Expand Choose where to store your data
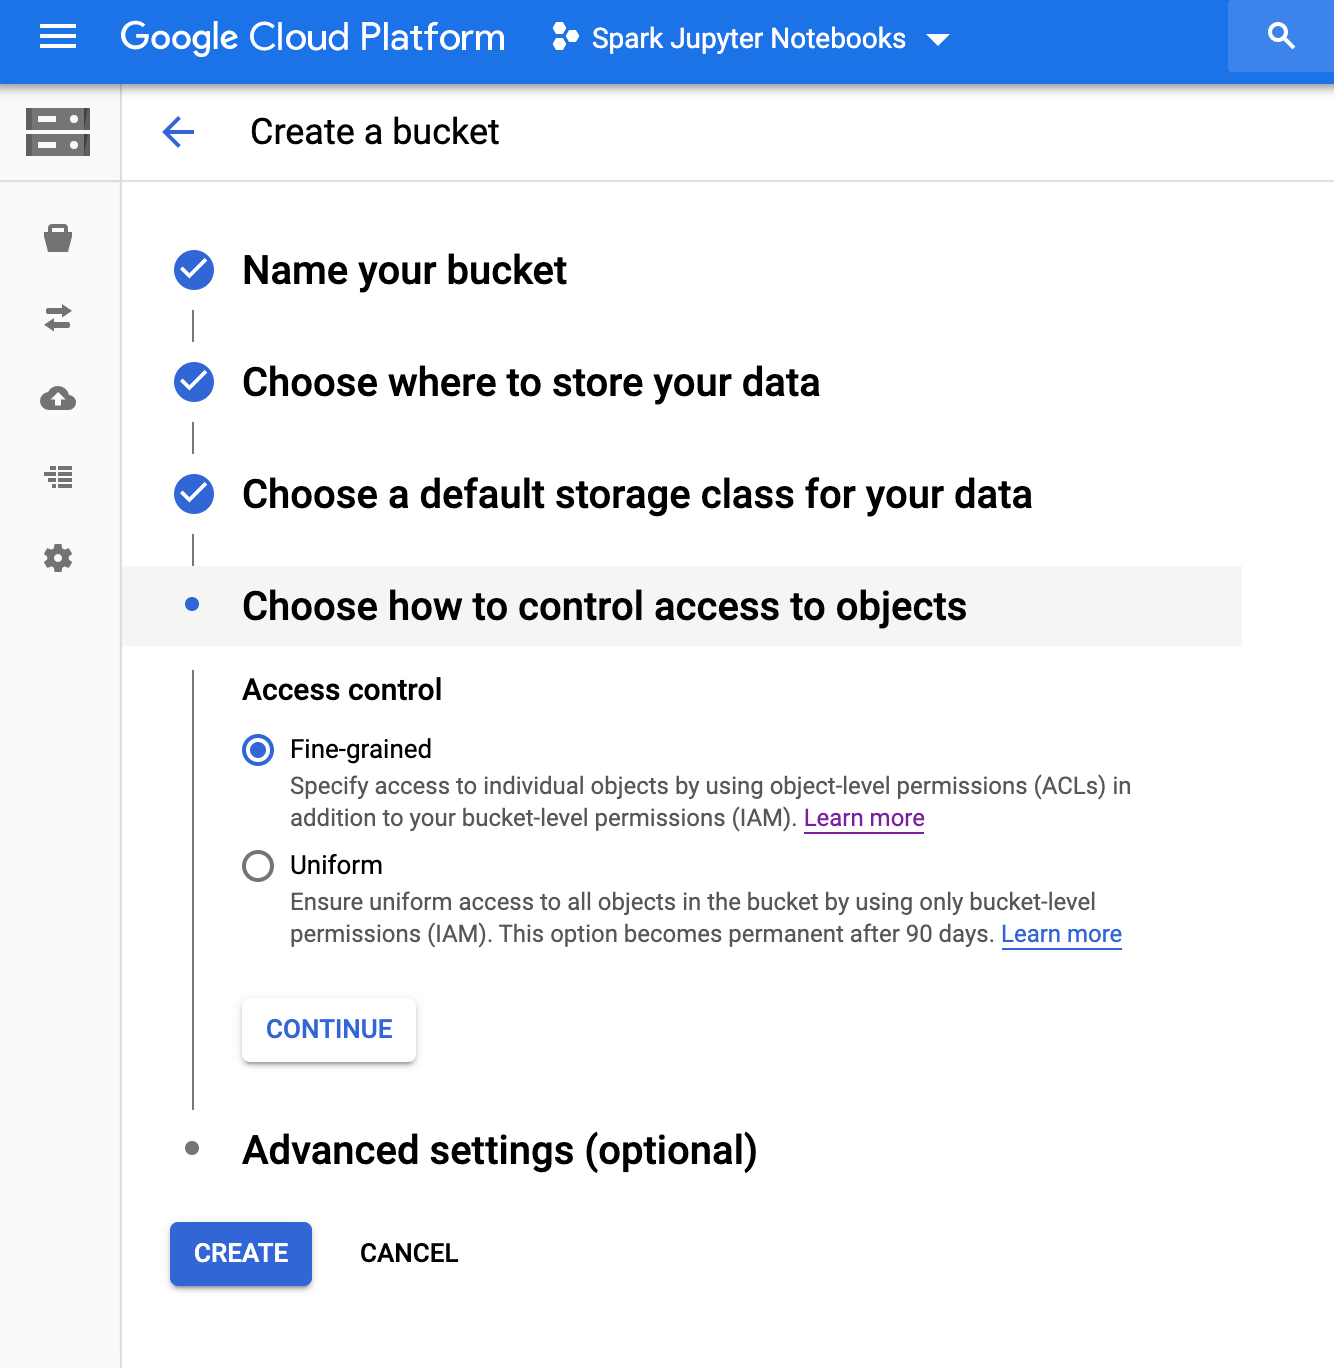This screenshot has height=1368, width=1334. (530, 383)
